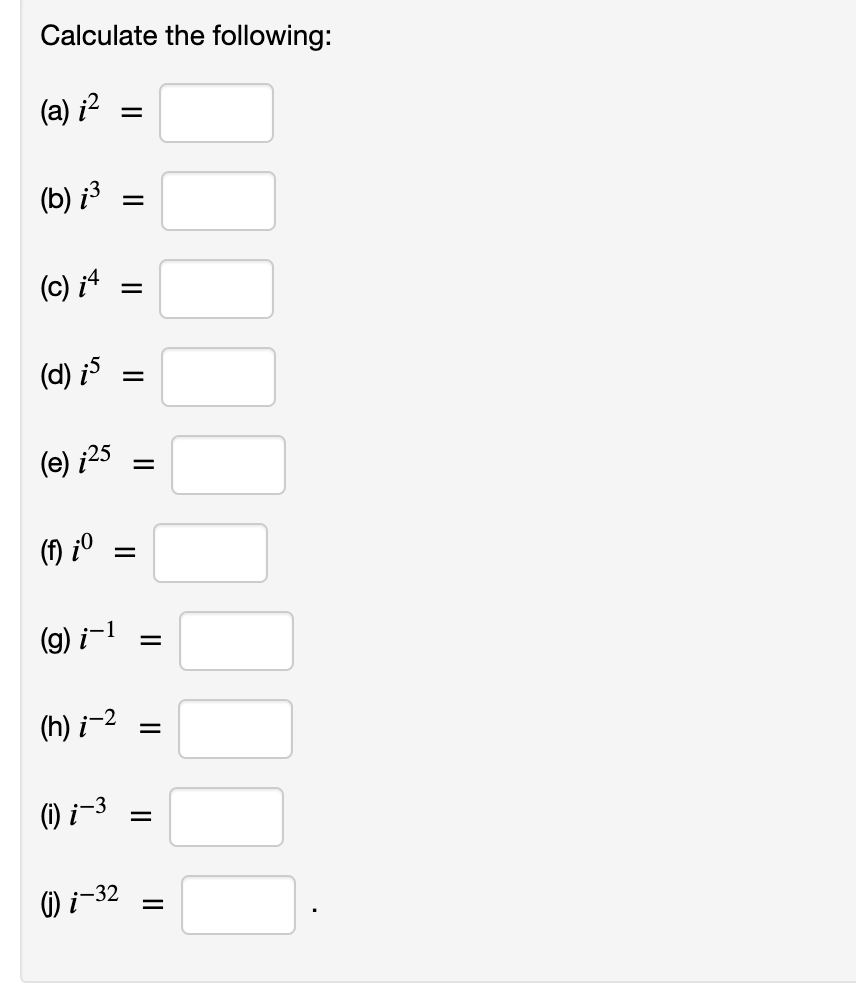The image size is (856, 994).
Task: Select the text of part (c)
Action: coord(67,289)
